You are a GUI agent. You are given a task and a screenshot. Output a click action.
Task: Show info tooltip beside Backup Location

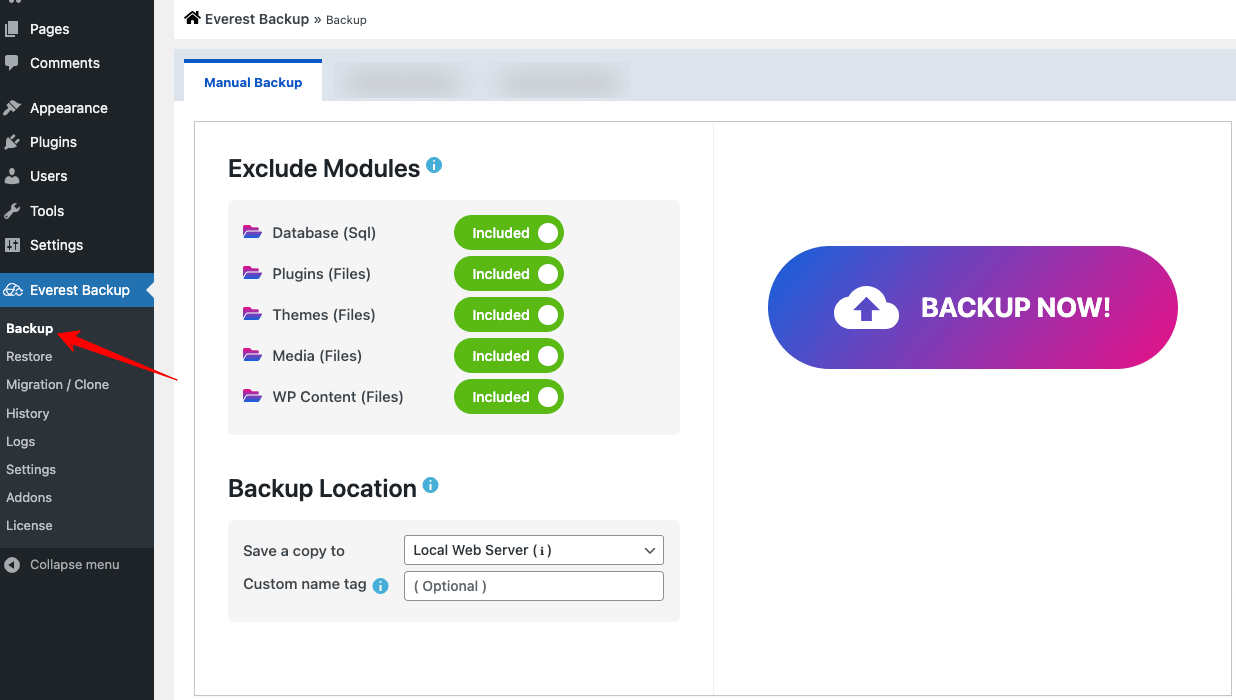point(431,485)
